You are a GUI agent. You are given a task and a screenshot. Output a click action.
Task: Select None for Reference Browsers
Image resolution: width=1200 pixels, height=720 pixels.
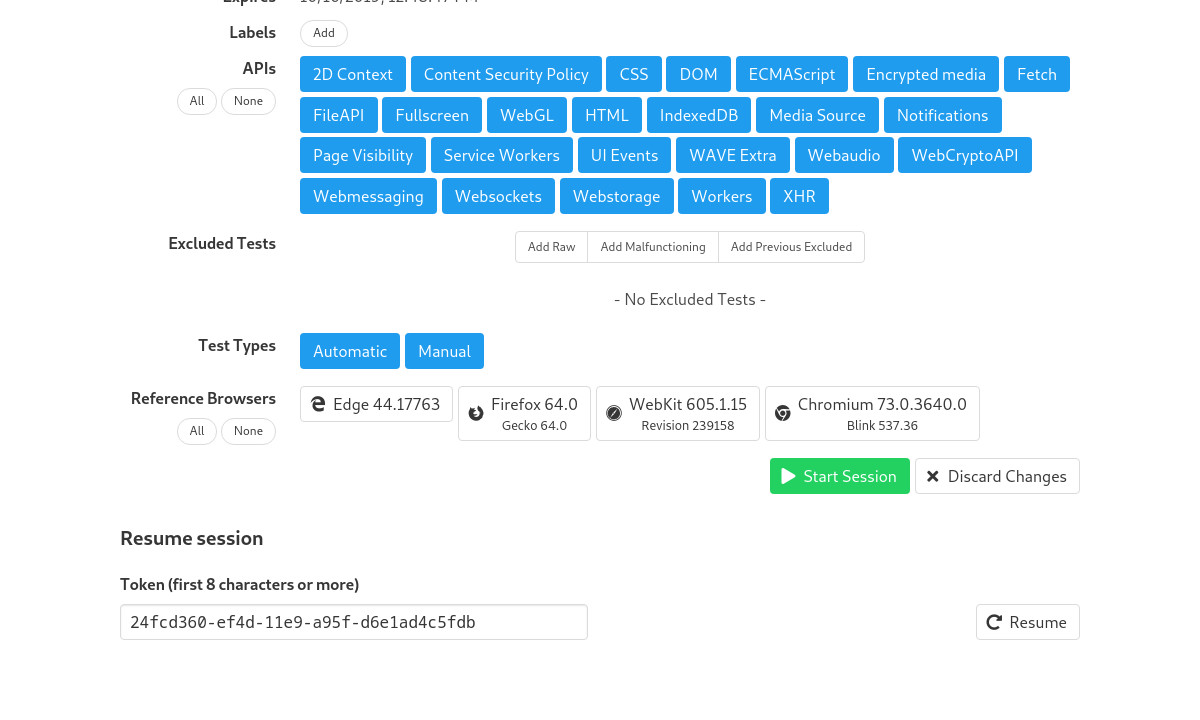pos(248,431)
